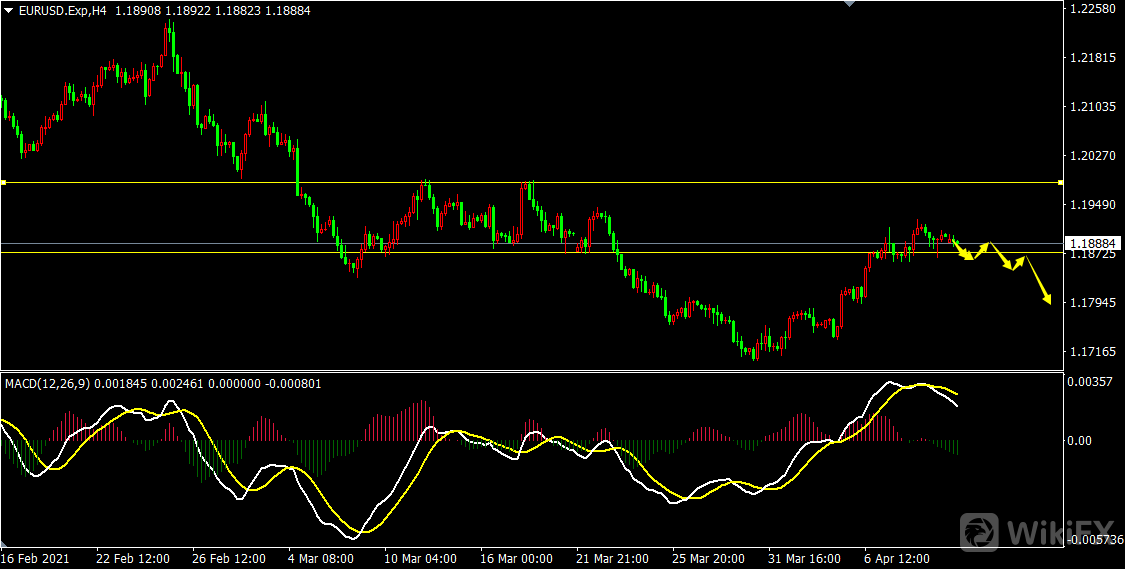Open the dropdown triangle beside EURUSD.Exp,H4
Image resolution: width=1125 pixels, height=569 pixels.
point(8,11)
